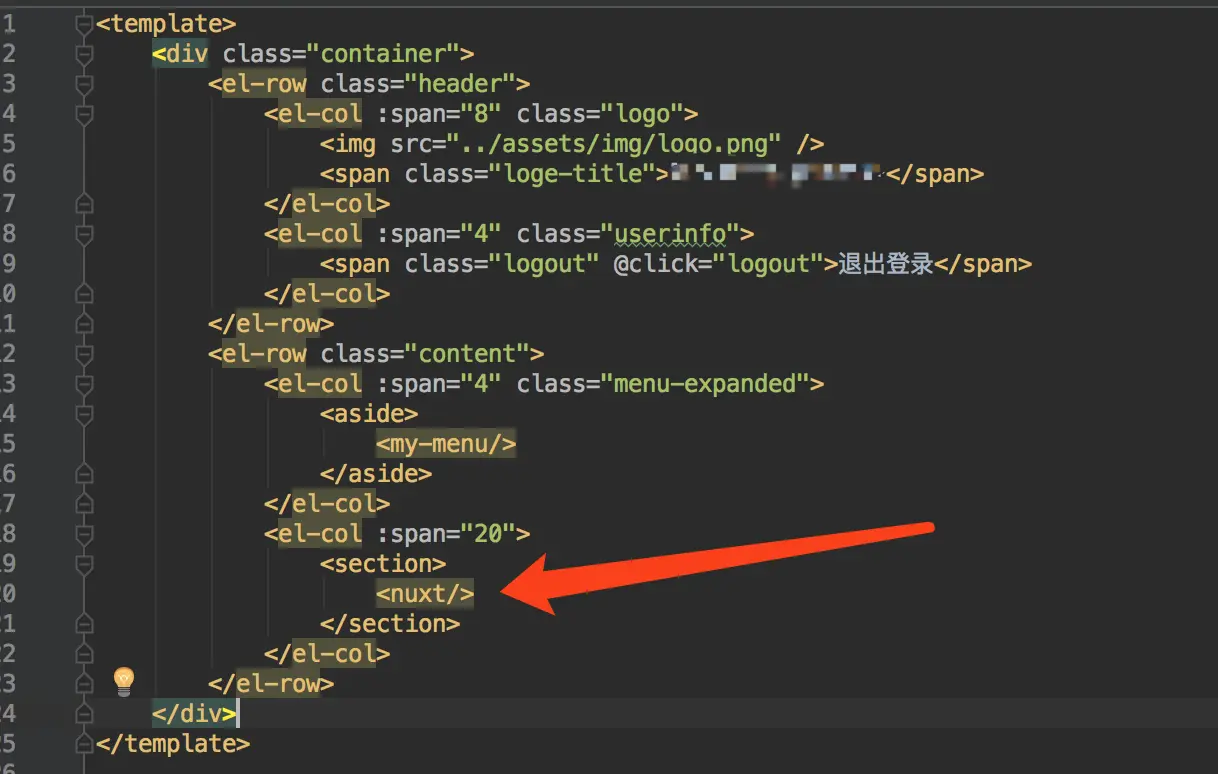
Task: Fold the el-row class="header" block
Action: coord(84,85)
